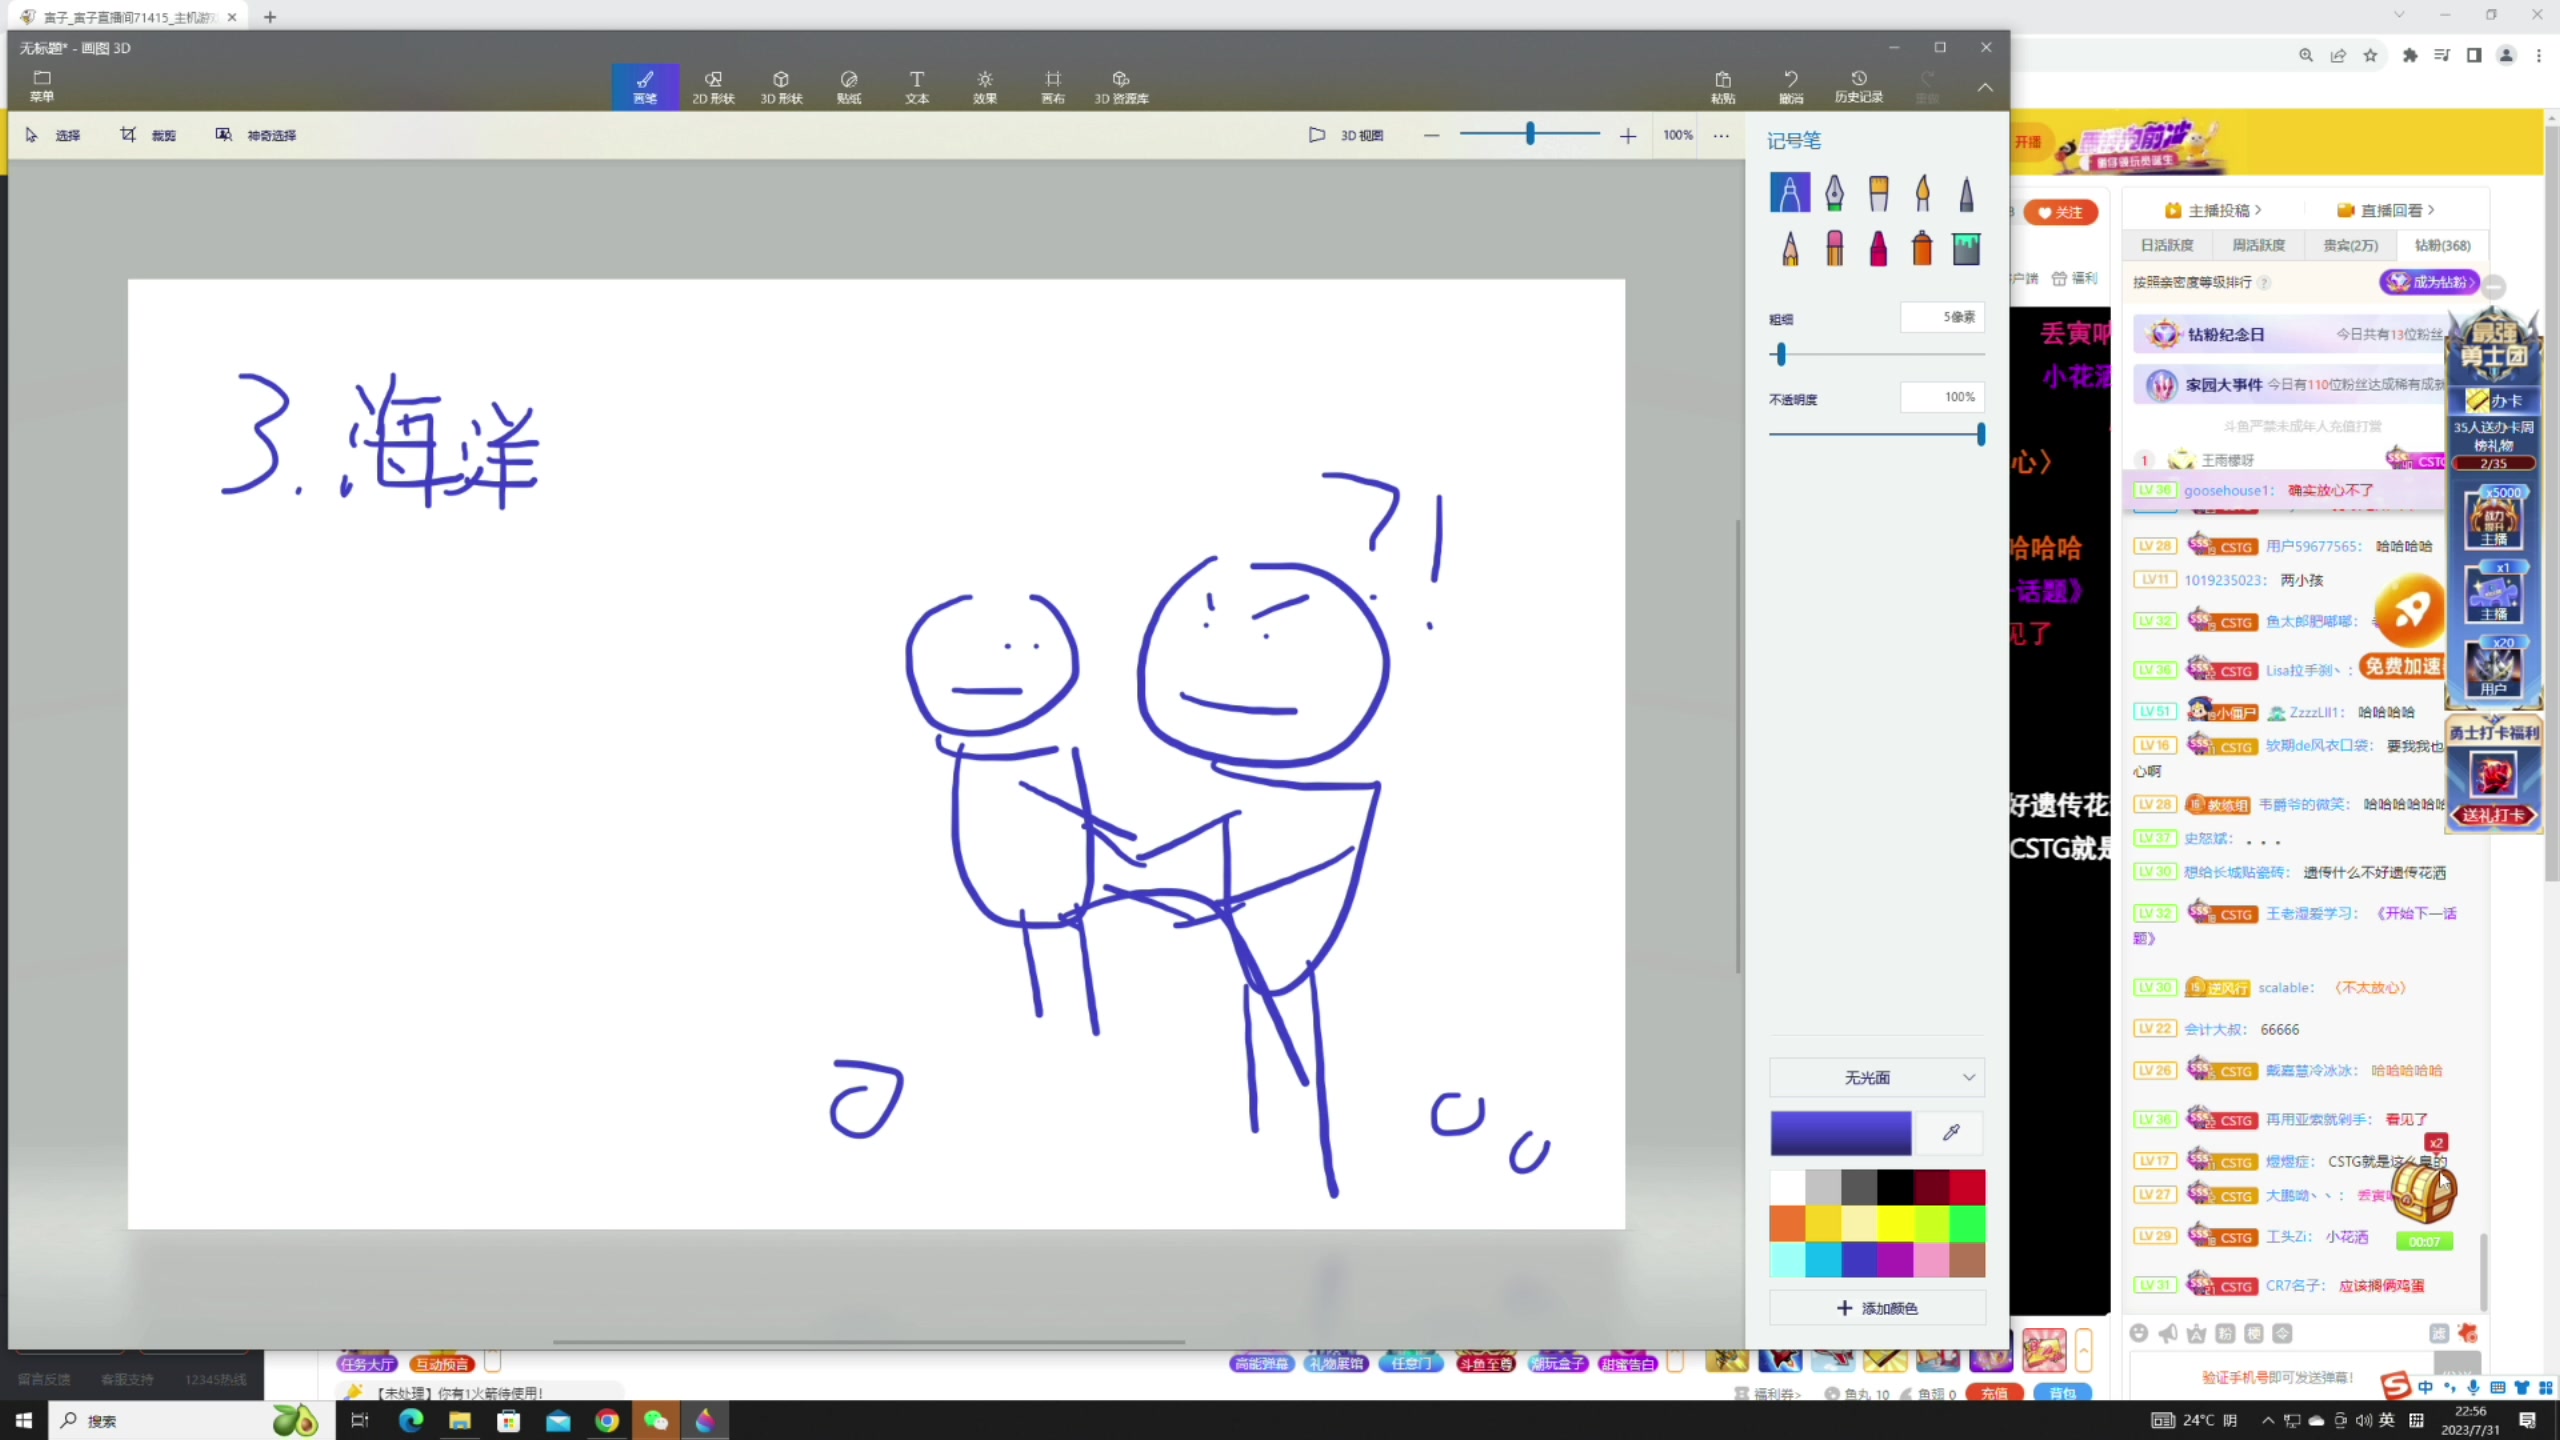Activate the 神奇选择 magic select tool

pos(256,135)
